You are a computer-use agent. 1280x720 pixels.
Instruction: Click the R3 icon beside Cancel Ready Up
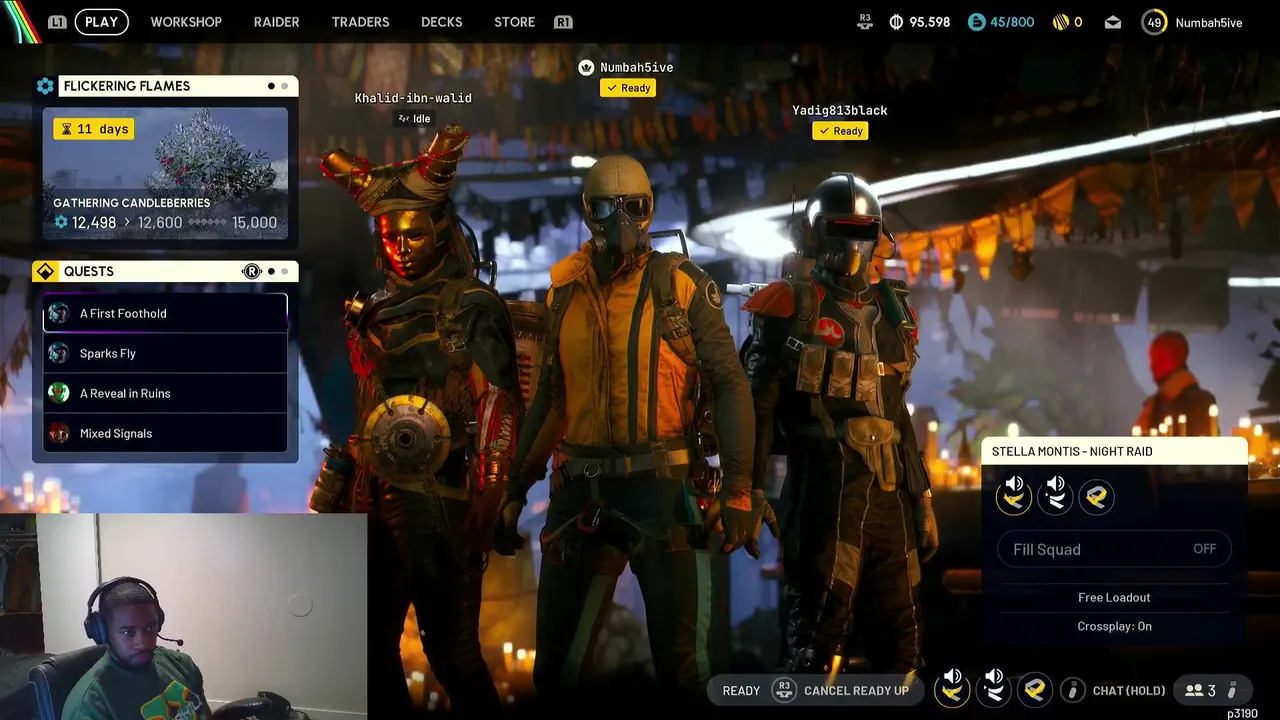(x=784, y=690)
